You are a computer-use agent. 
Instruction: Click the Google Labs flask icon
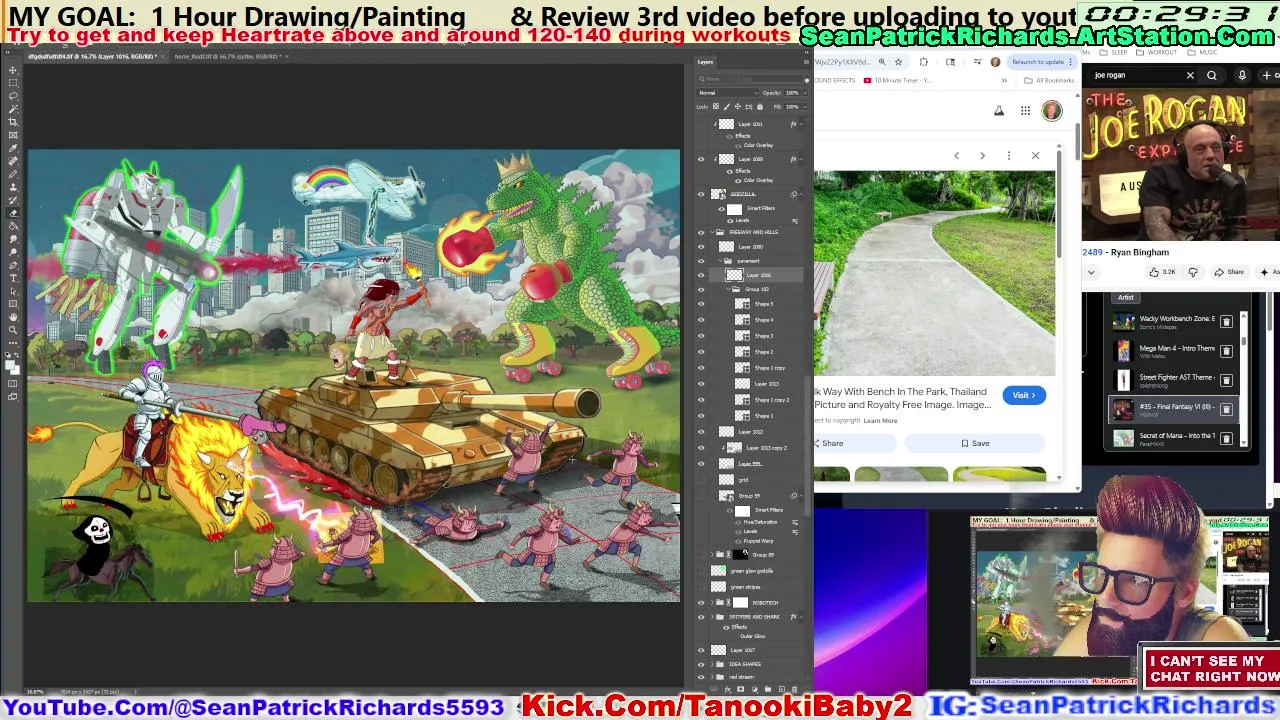pyautogui.click(x=998, y=111)
